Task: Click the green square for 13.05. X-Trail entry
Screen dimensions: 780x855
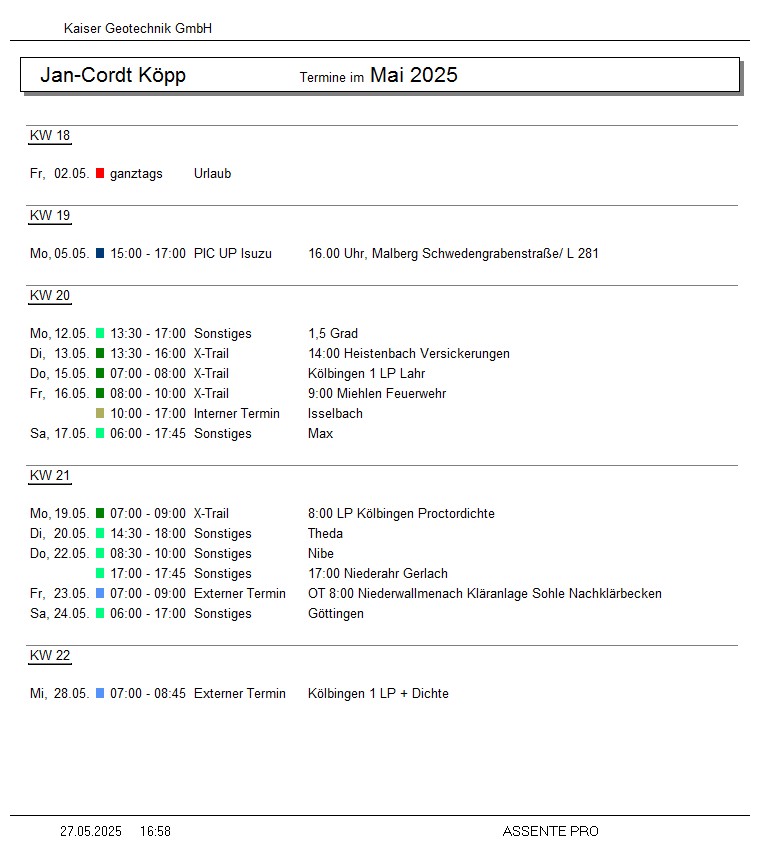Action: pos(100,353)
